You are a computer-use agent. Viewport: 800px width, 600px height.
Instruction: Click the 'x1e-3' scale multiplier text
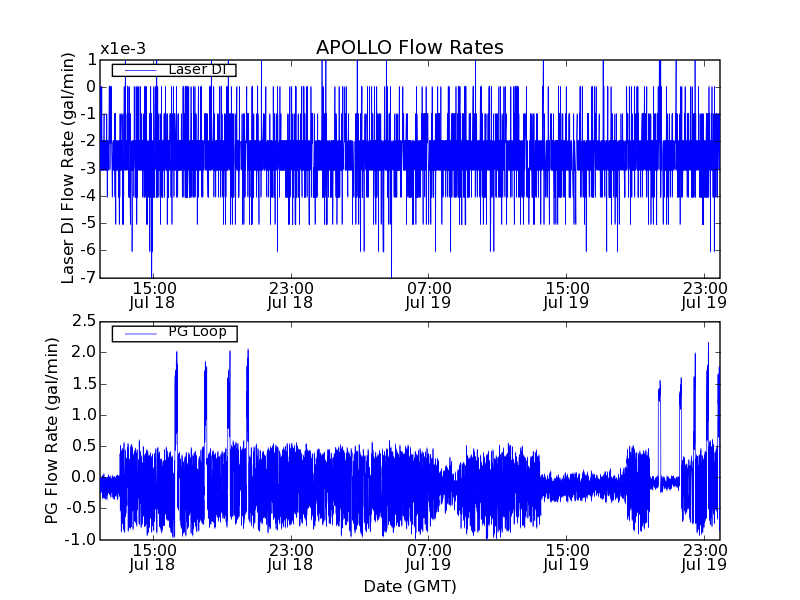point(122,49)
